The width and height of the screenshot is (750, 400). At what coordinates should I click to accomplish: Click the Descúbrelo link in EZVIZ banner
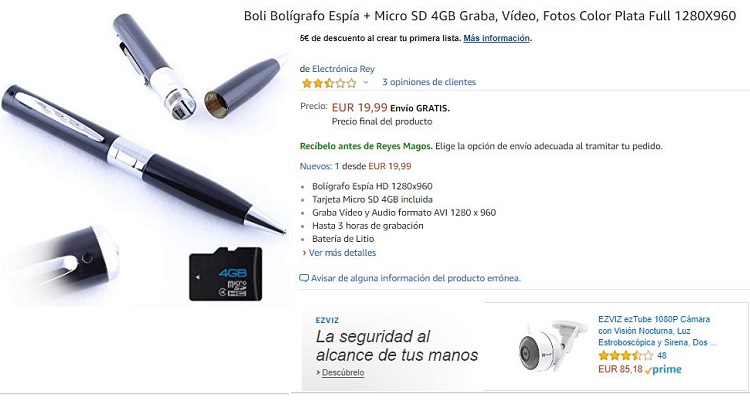(343, 372)
